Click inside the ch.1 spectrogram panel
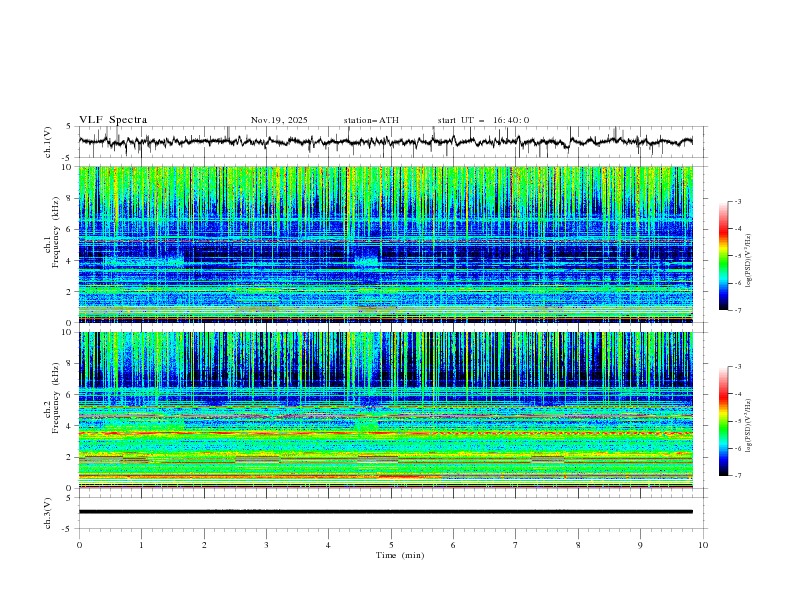The height and width of the screenshot is (612, 792). pos(385,244)
